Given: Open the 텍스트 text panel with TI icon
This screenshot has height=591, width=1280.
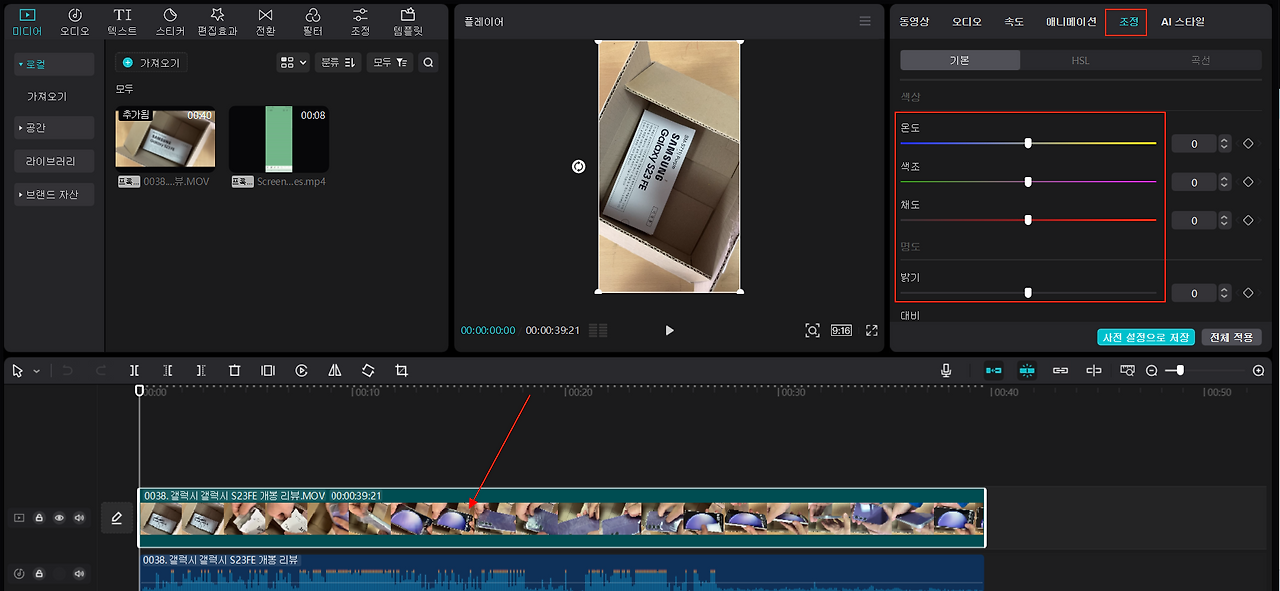Looking at the screenshot, I should pos(122,22).
